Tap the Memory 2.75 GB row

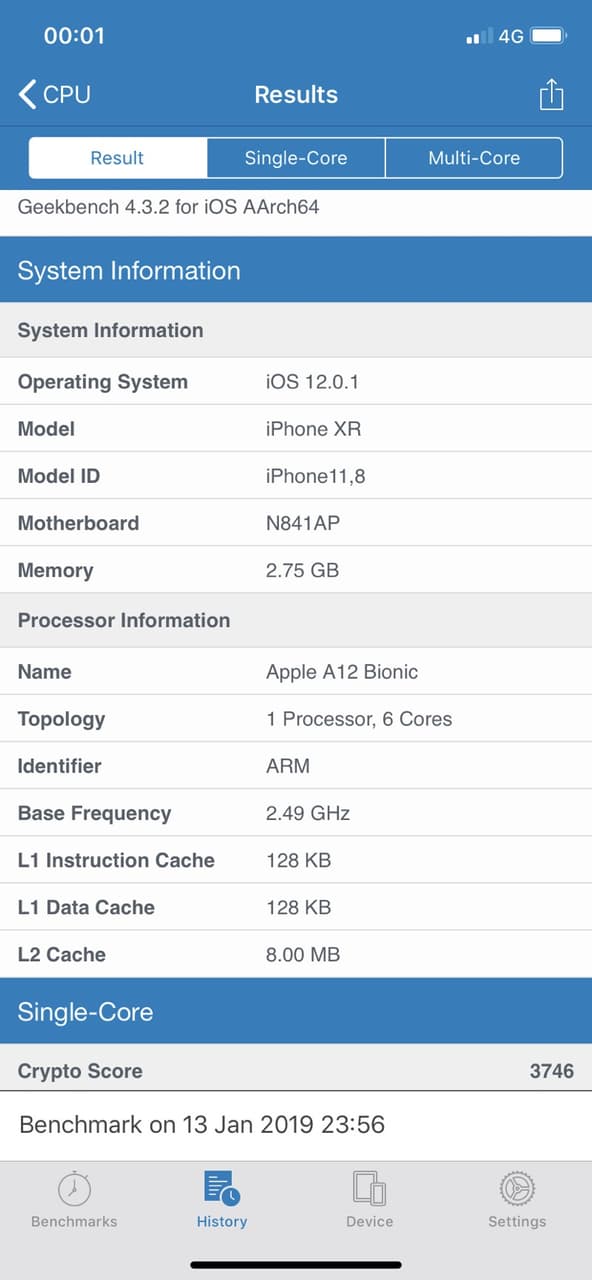[296, 570]
